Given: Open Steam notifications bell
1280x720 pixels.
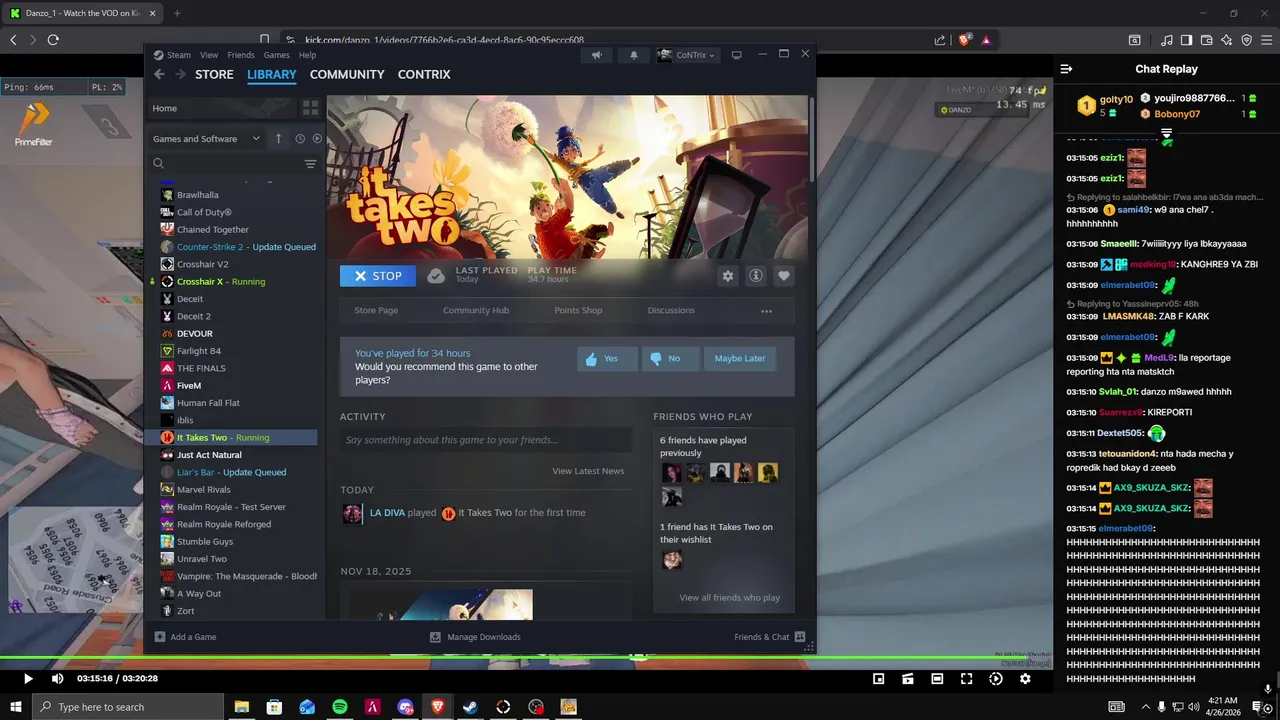Looking at the screenshot, I should [634, 55].
